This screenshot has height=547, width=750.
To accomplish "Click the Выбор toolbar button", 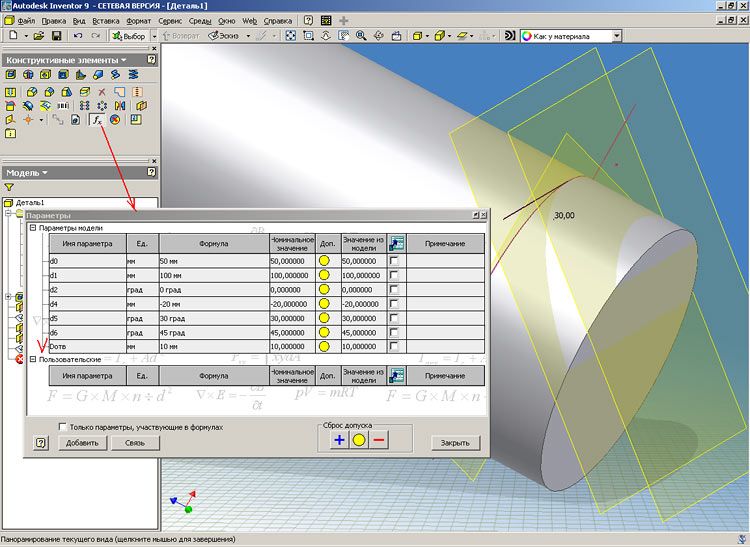I will coord(129,36).
